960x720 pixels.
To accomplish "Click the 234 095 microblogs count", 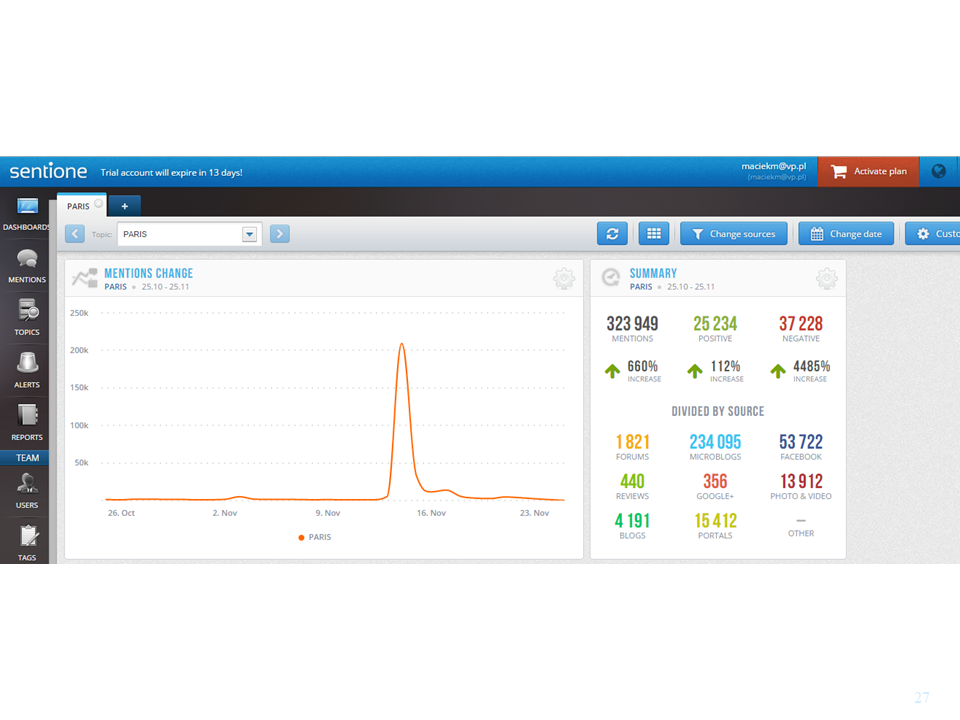I will tap(714, 441).
